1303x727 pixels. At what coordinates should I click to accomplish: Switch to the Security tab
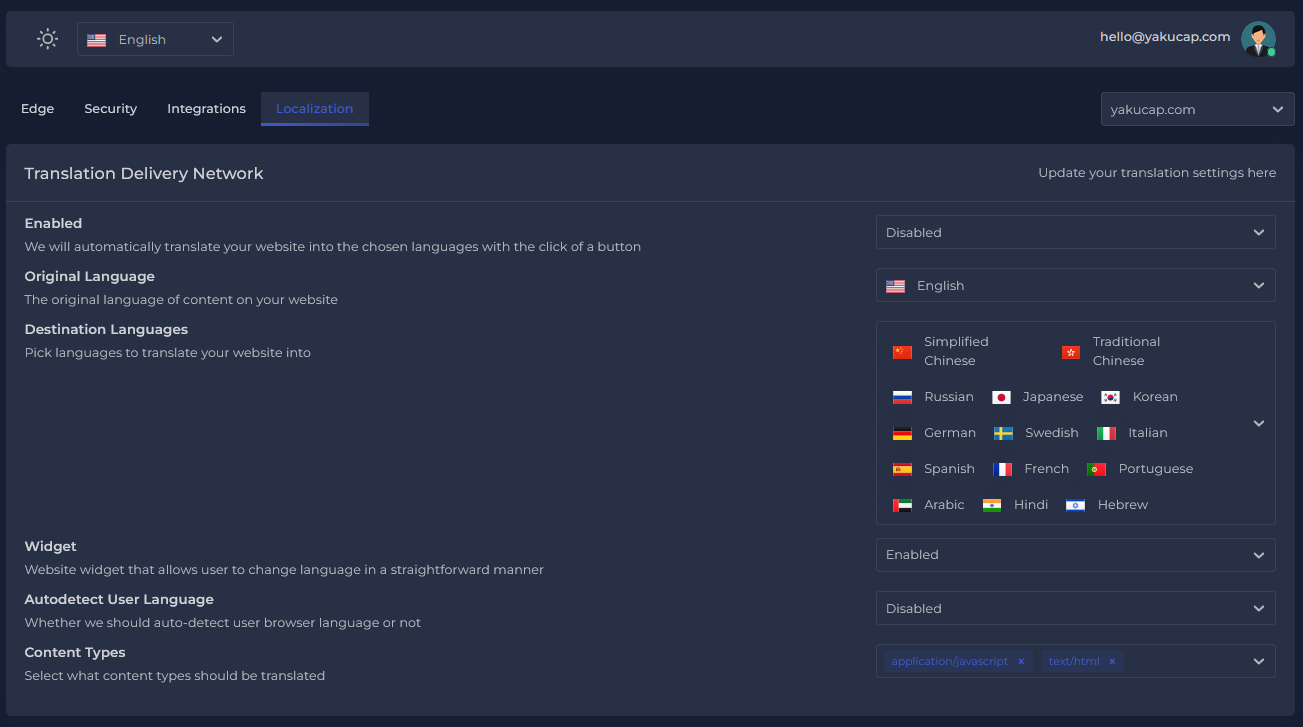pyautogui.click(x=110, y=108)
